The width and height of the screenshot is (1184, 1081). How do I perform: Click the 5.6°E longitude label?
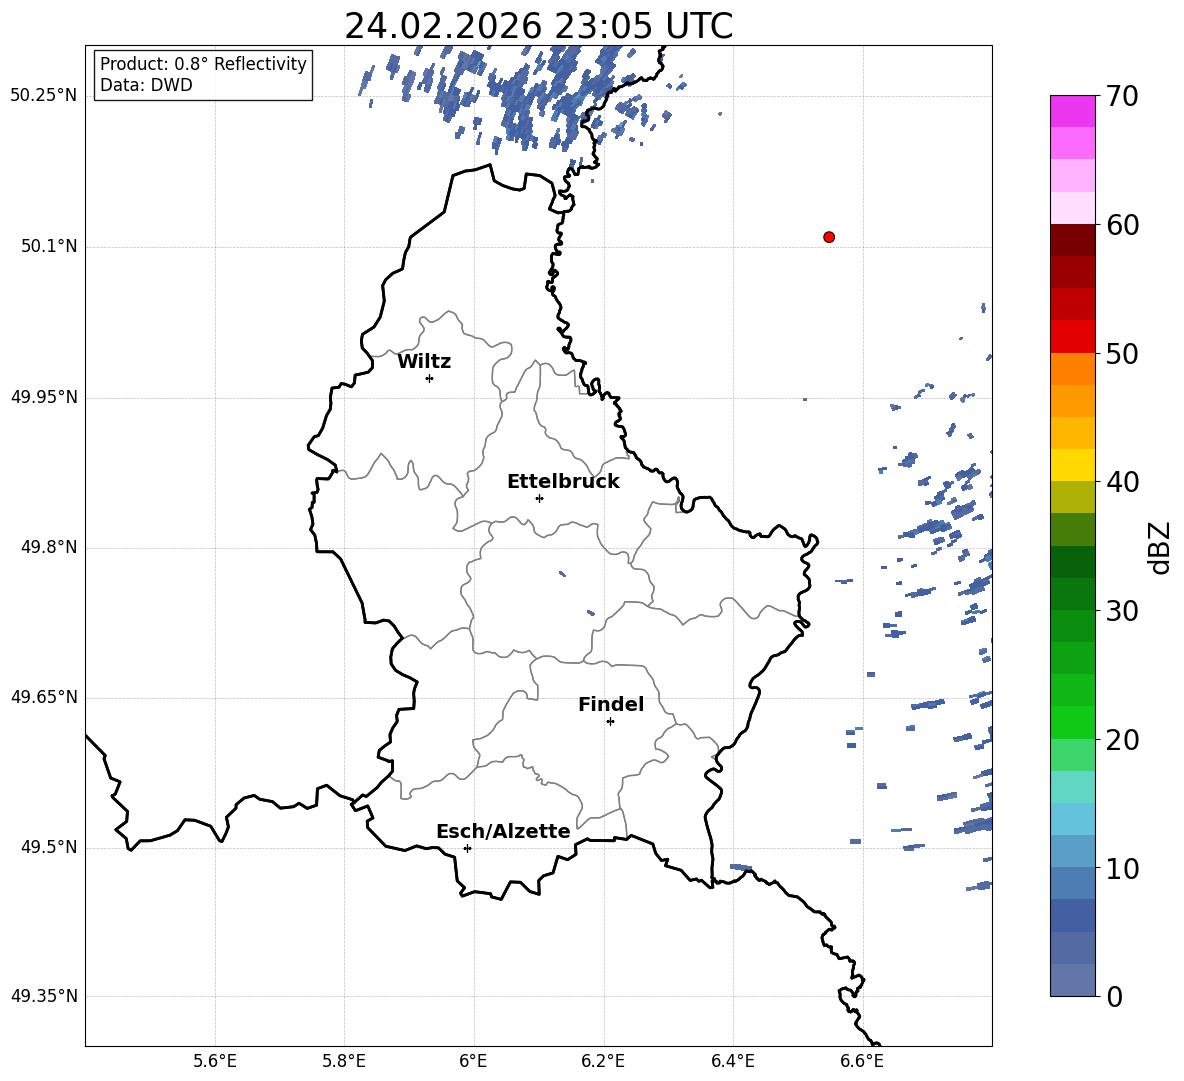pos(215,1062)
